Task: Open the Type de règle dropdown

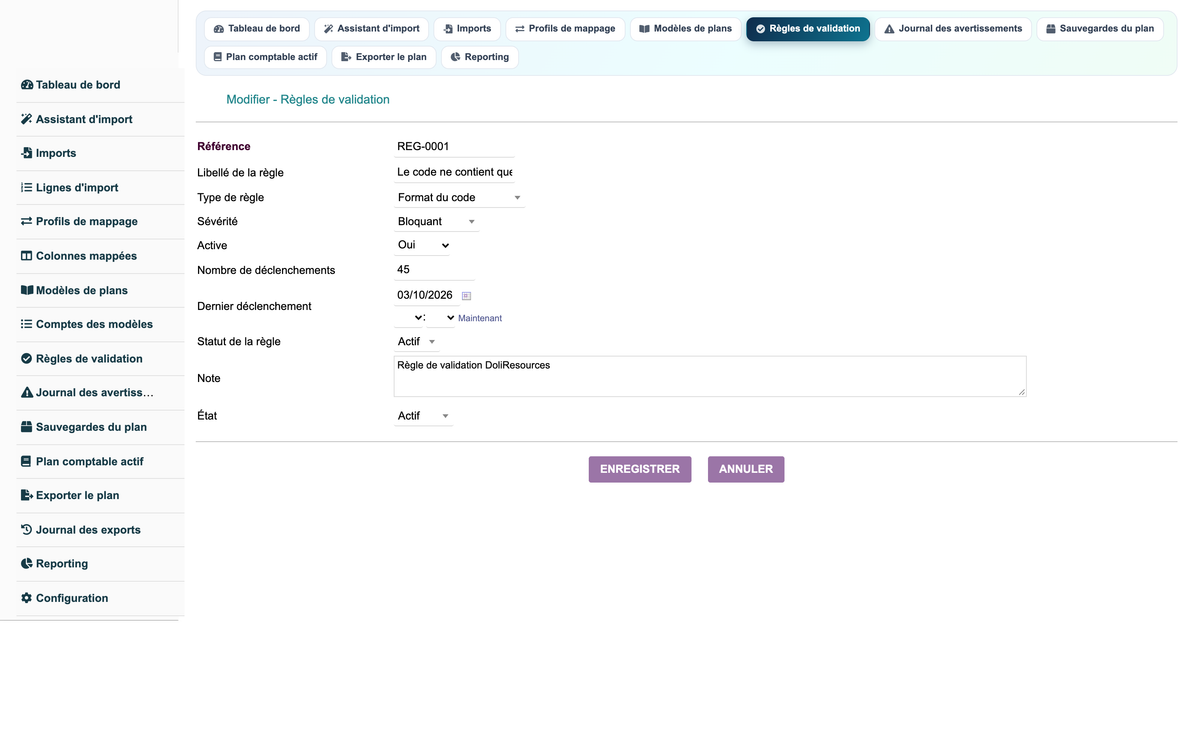Action: tap(459, 198)
